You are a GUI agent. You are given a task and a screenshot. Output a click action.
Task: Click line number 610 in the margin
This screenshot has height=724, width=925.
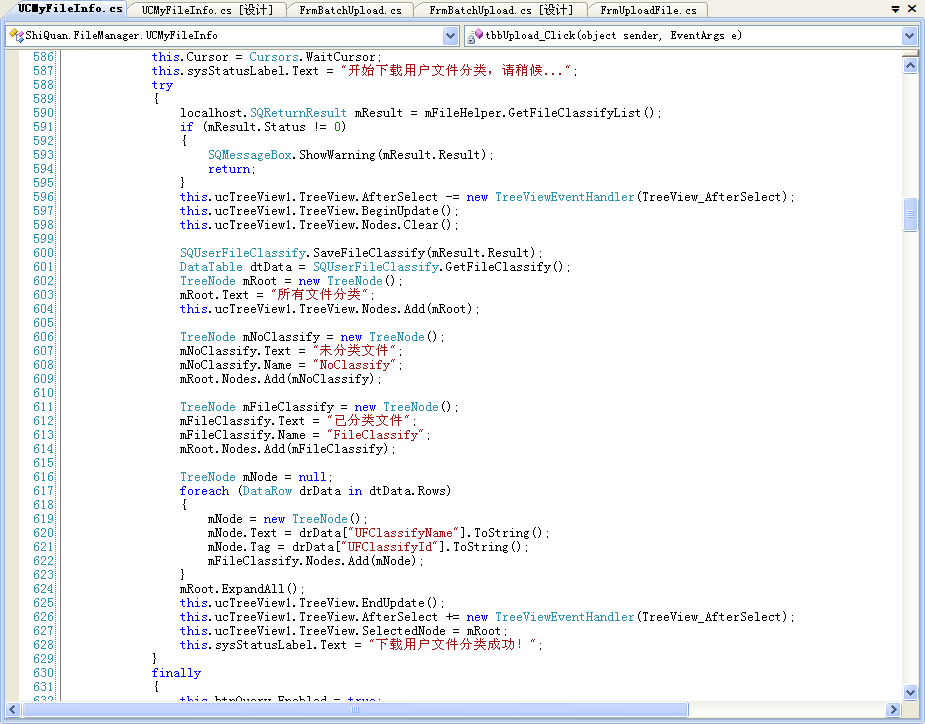tap(43, 393)
